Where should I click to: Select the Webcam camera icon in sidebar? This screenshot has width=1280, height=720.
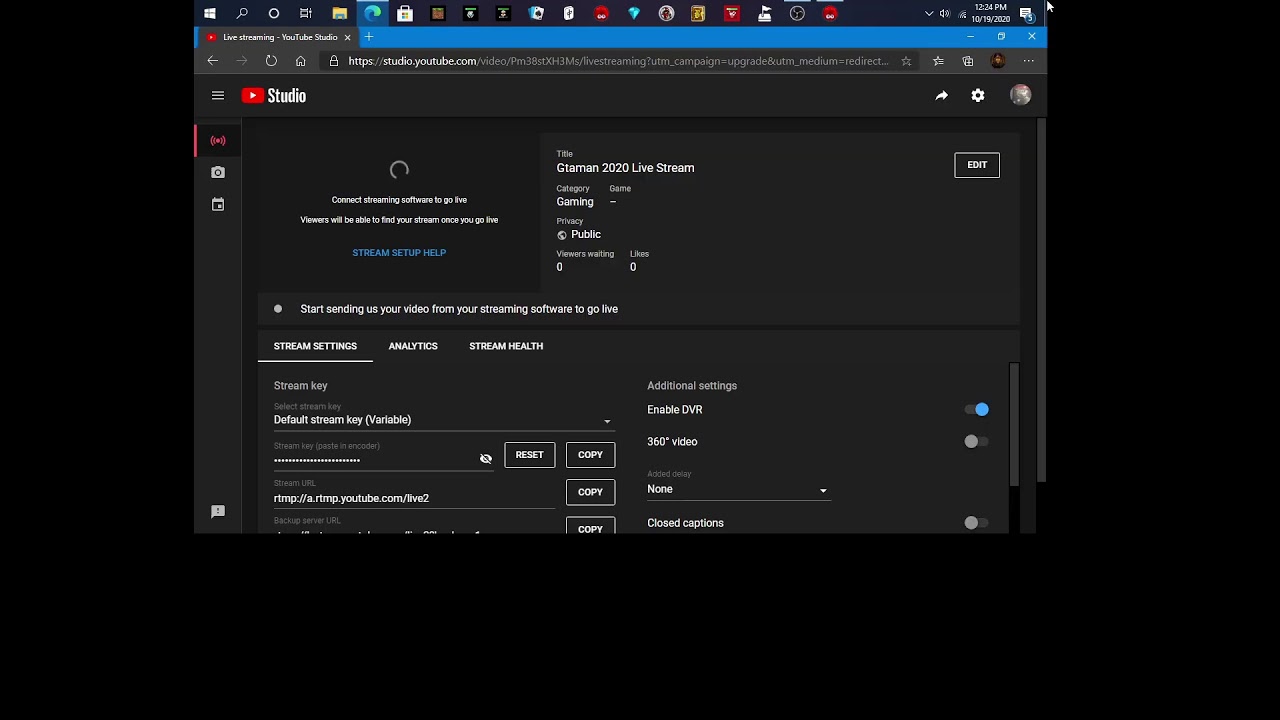[x=218, y=173]
